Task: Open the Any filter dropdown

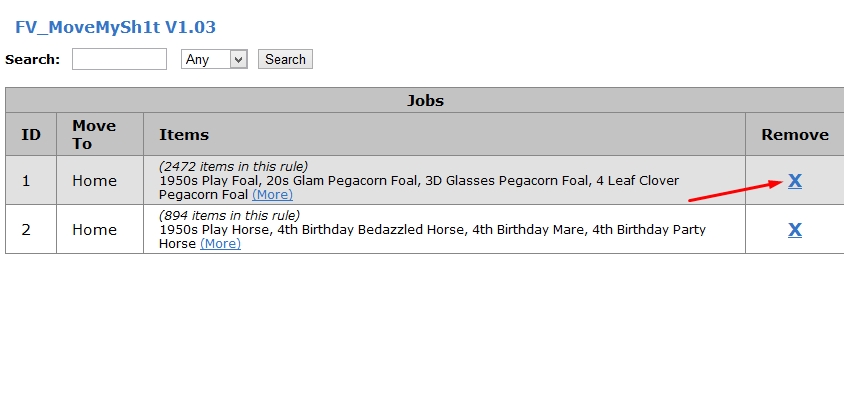Action: [214, 59]
